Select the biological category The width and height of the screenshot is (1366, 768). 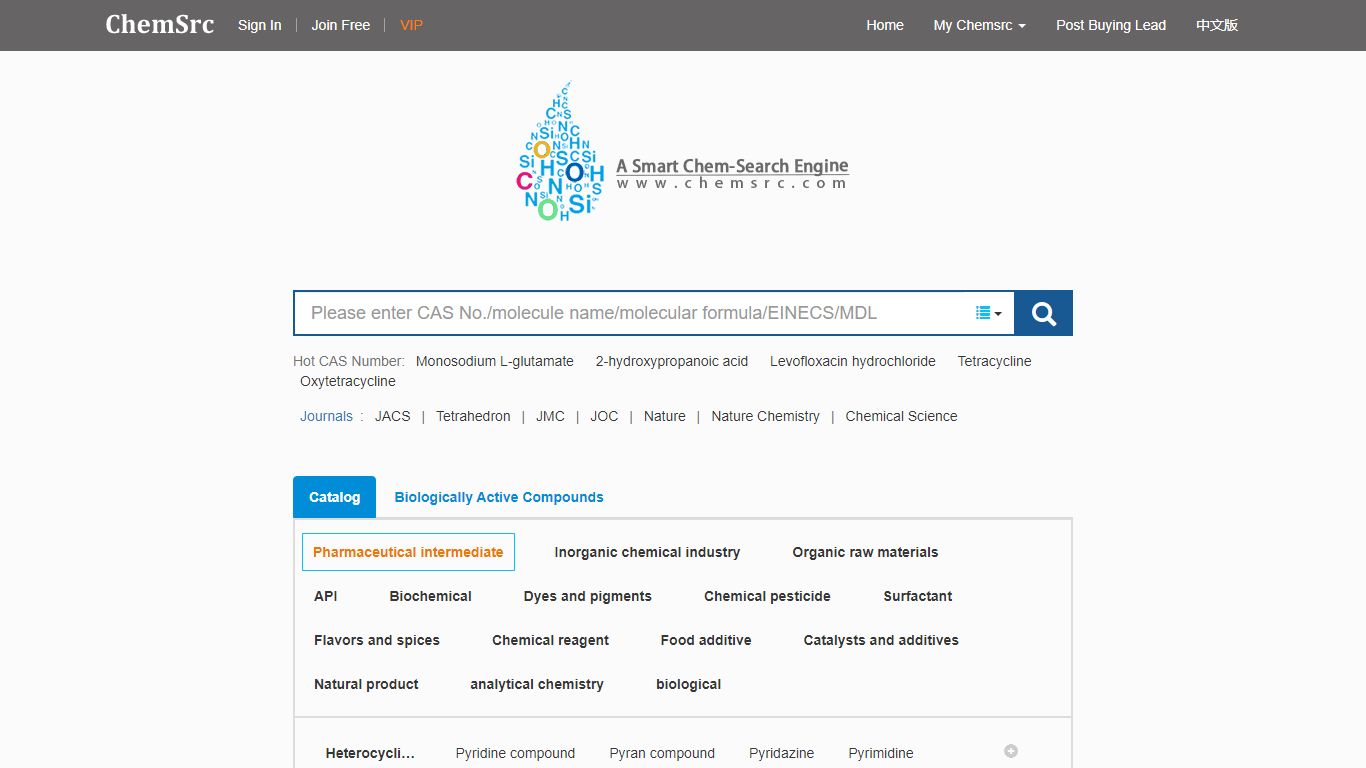coord(688,684)
